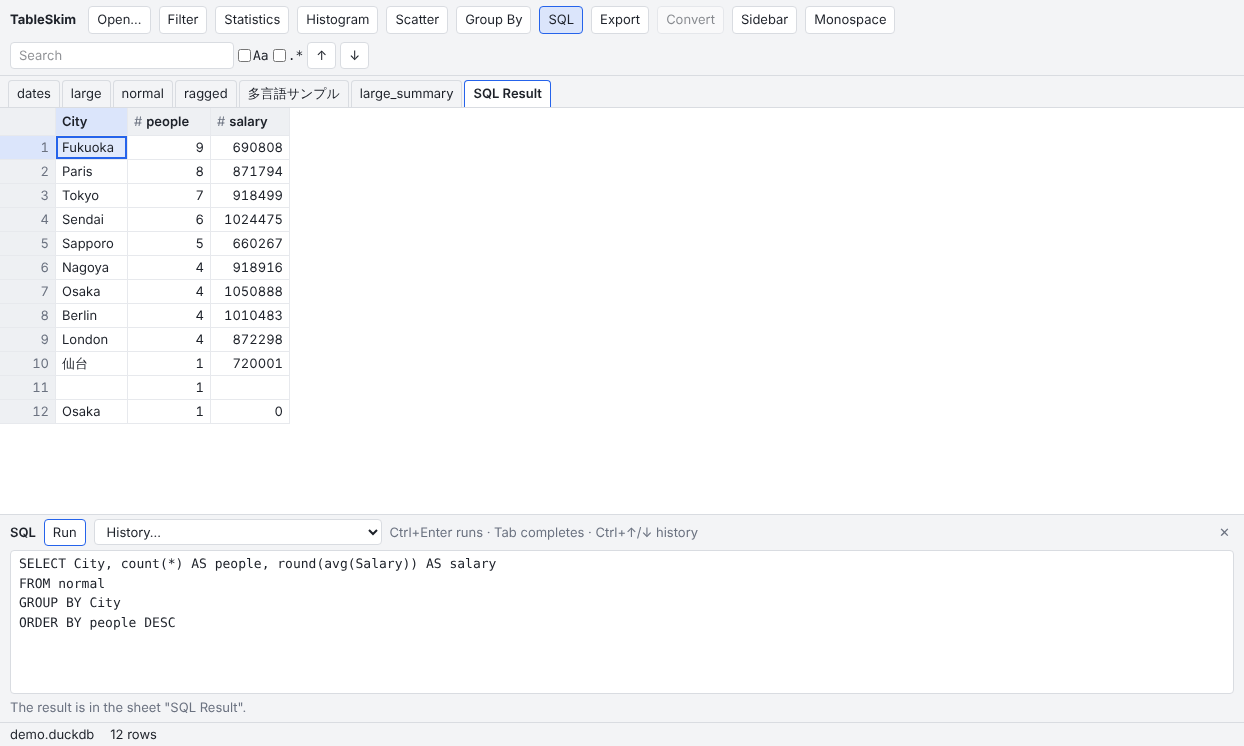This screenshot has height=746, width=1244.
Task: Select row number 11 header
Action: pos(28,387)
